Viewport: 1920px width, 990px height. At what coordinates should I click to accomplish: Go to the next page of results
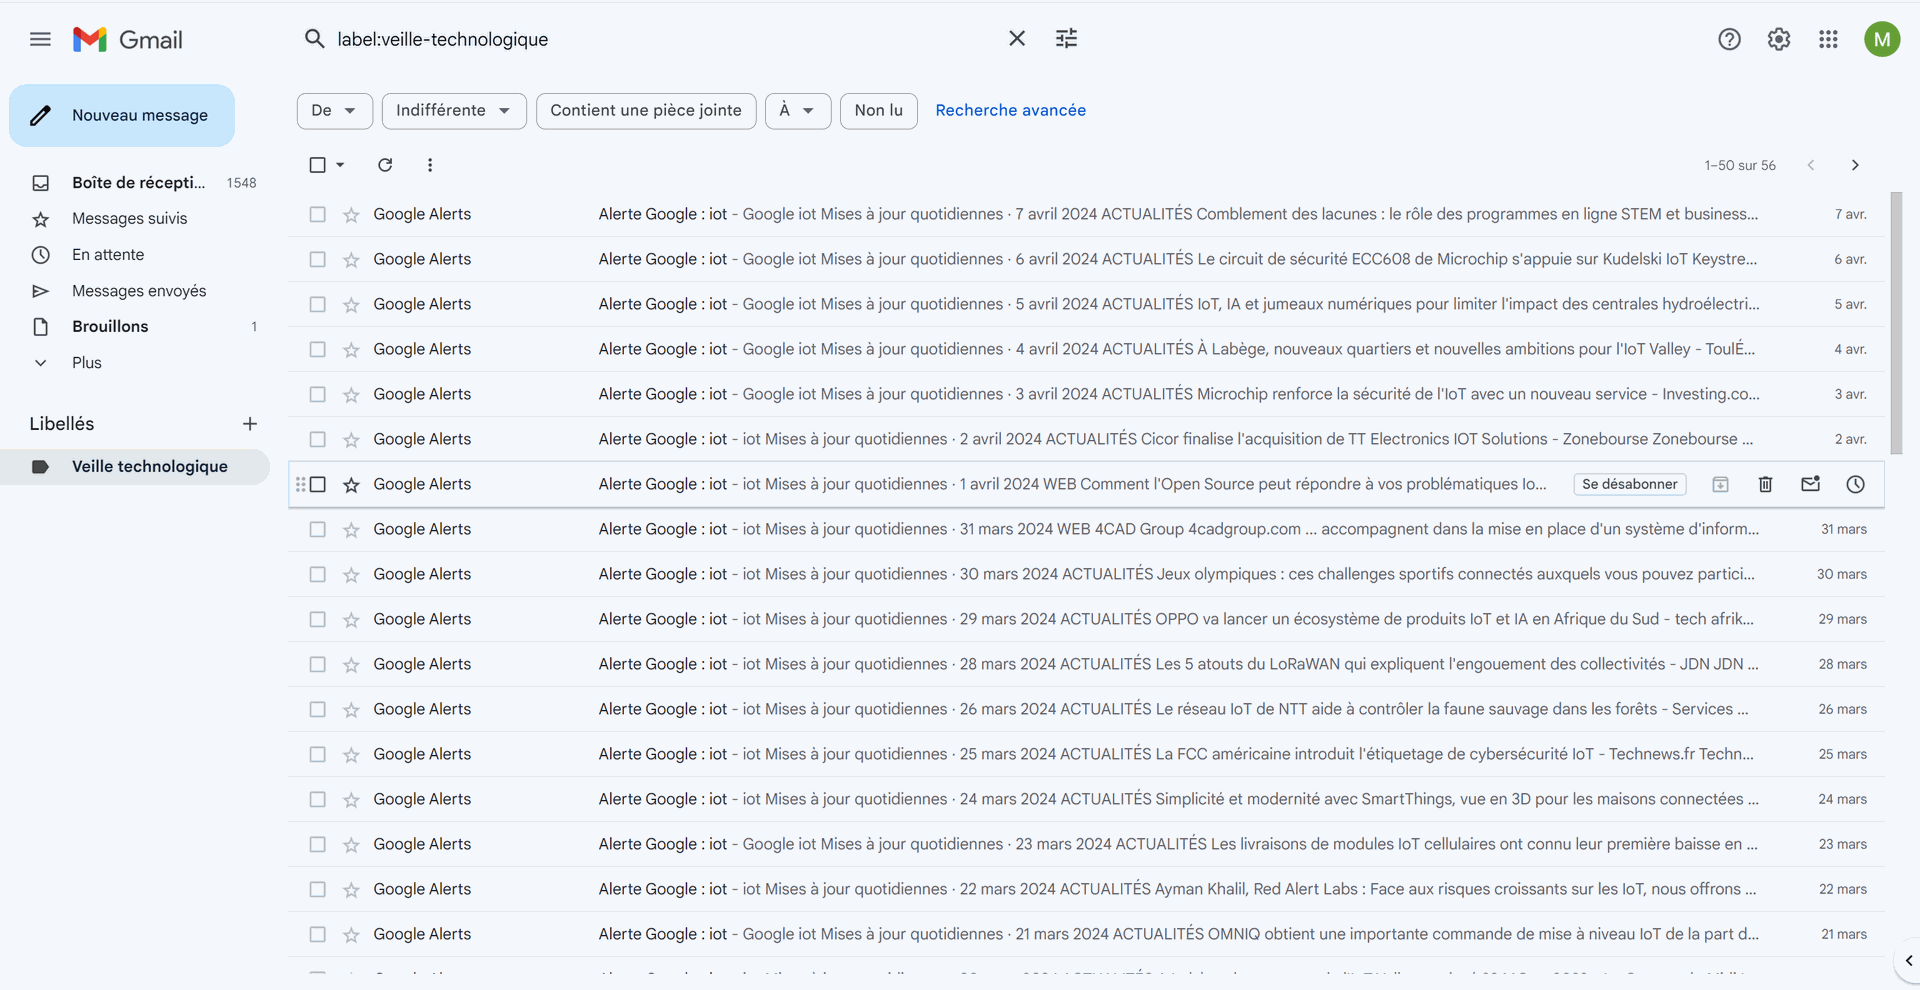tap(1855, 165)
